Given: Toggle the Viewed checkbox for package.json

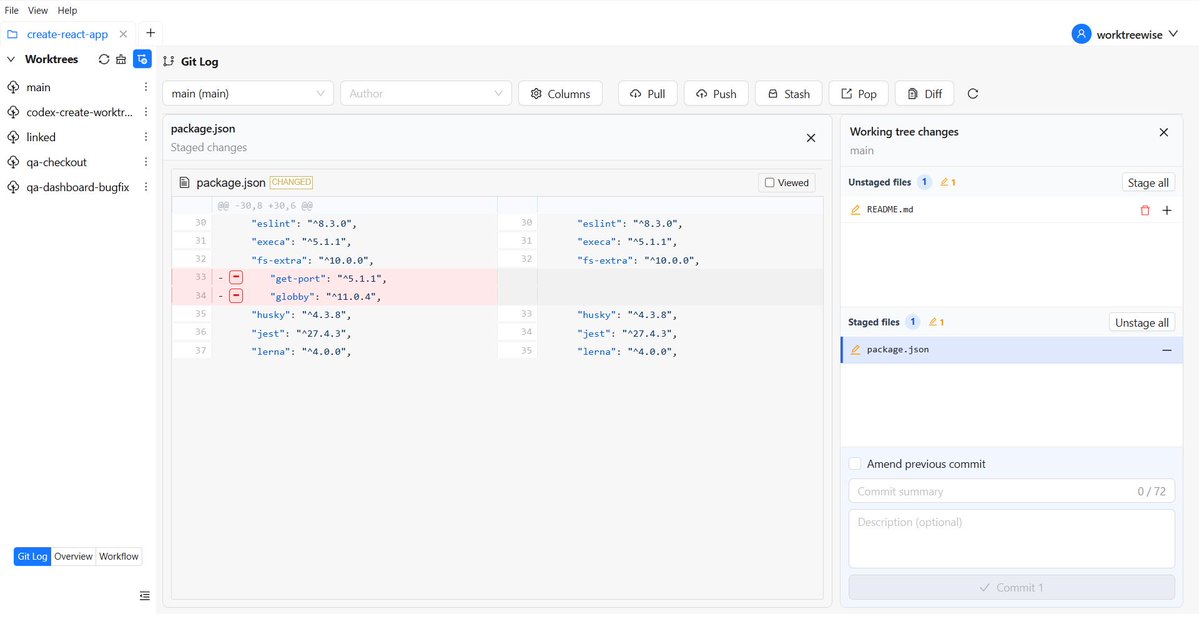Looking at the screenshot, I should (x=770, y=183).
